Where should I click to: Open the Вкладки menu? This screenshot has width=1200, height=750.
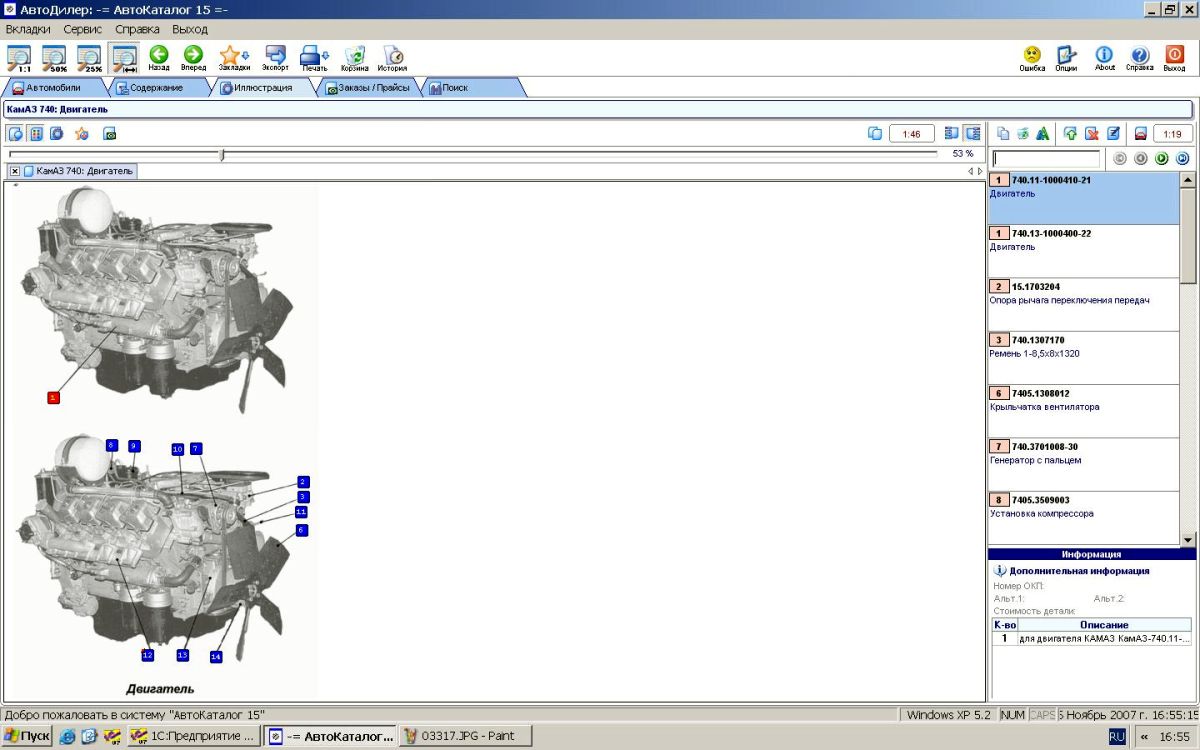tap(28, 29)
